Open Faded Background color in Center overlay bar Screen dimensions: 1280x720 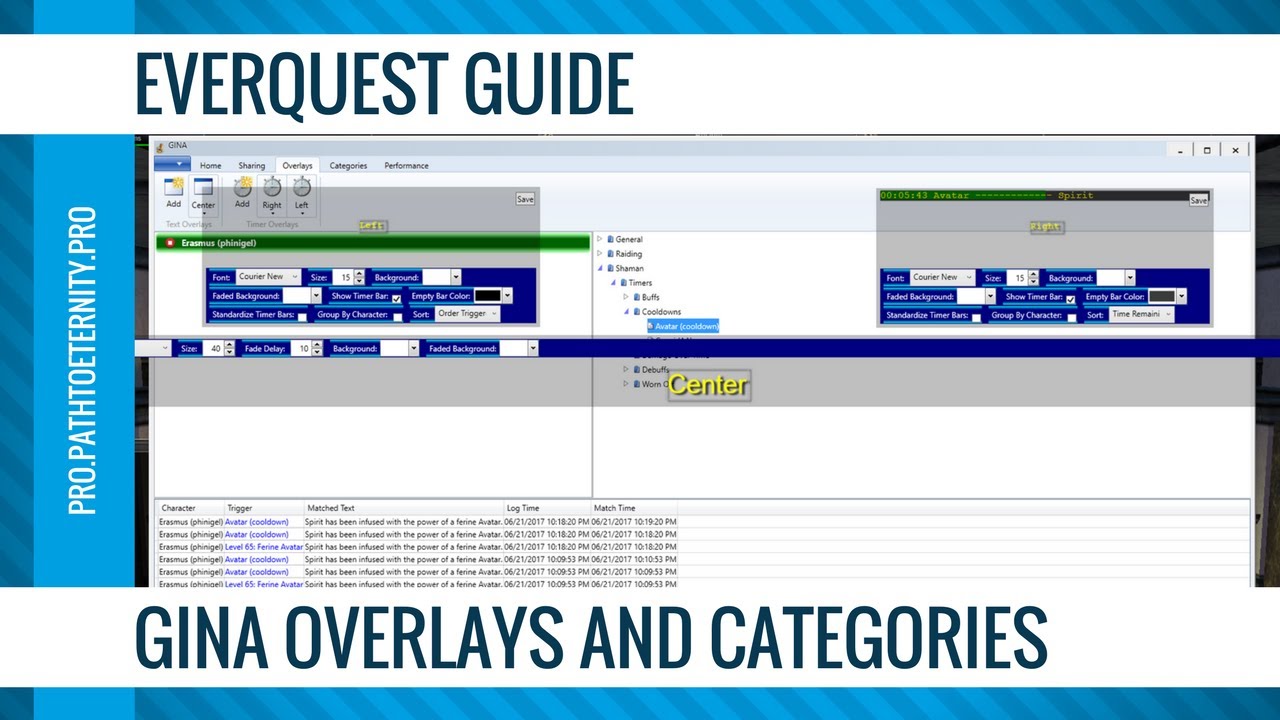519,348
